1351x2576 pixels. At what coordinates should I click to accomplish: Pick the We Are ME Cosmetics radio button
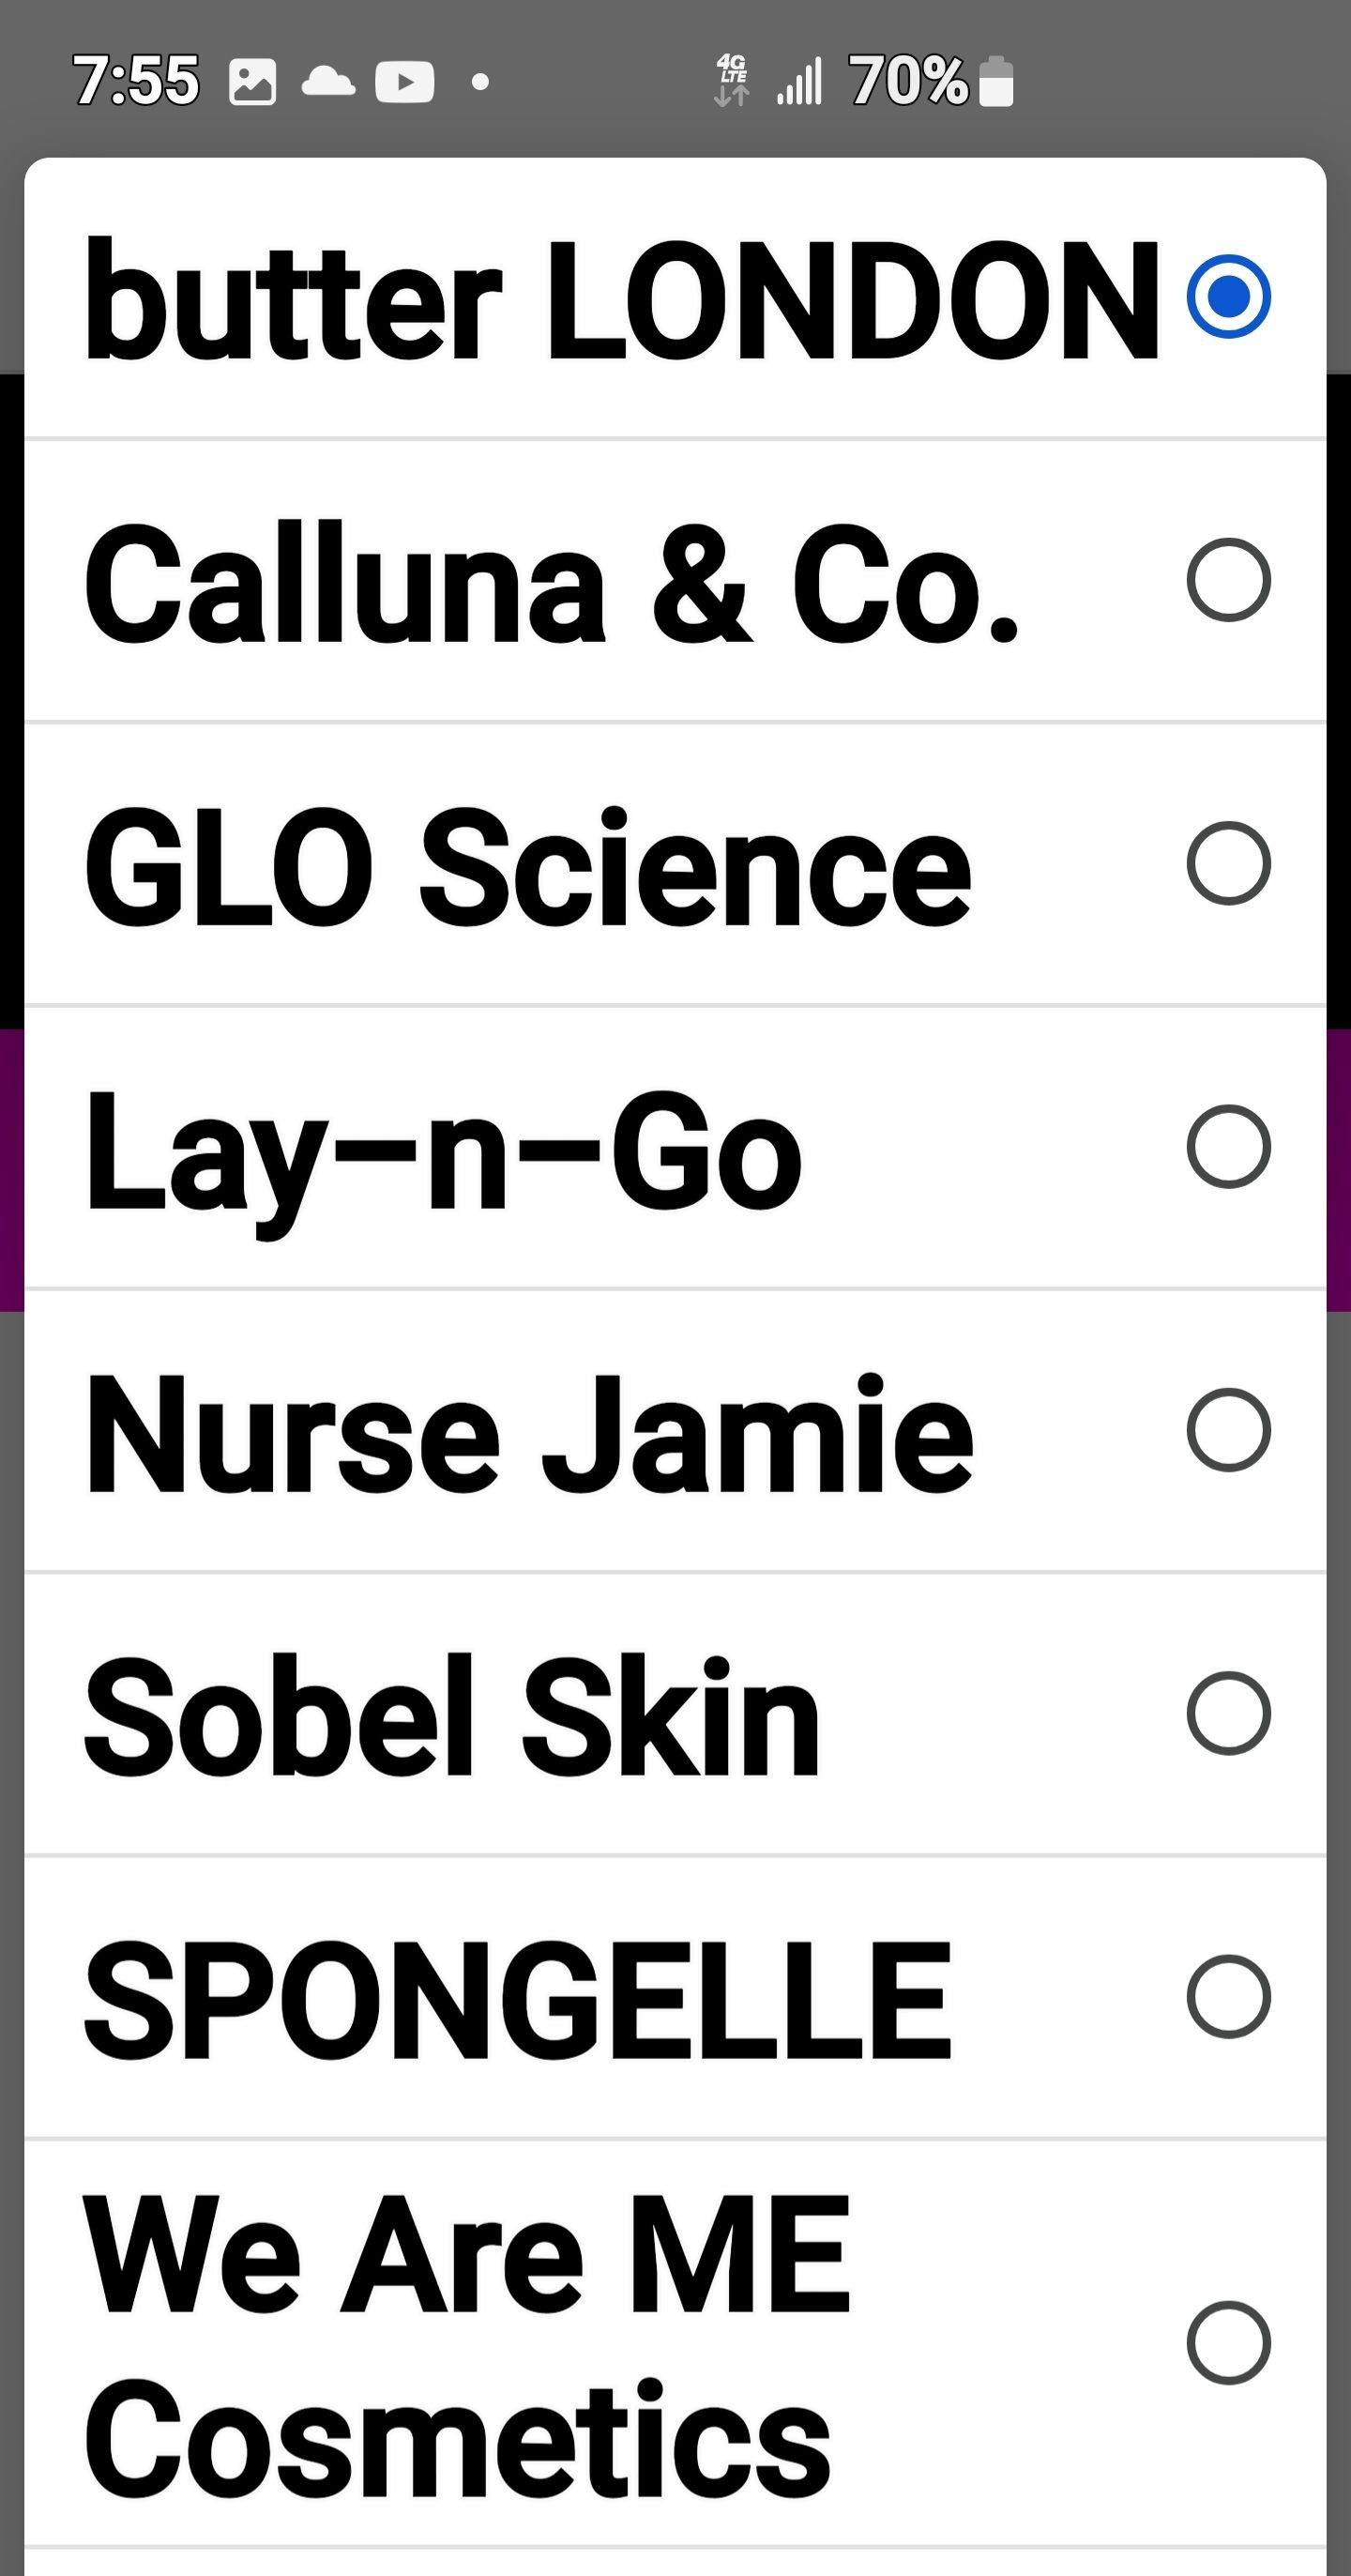click(1228, 2342)
